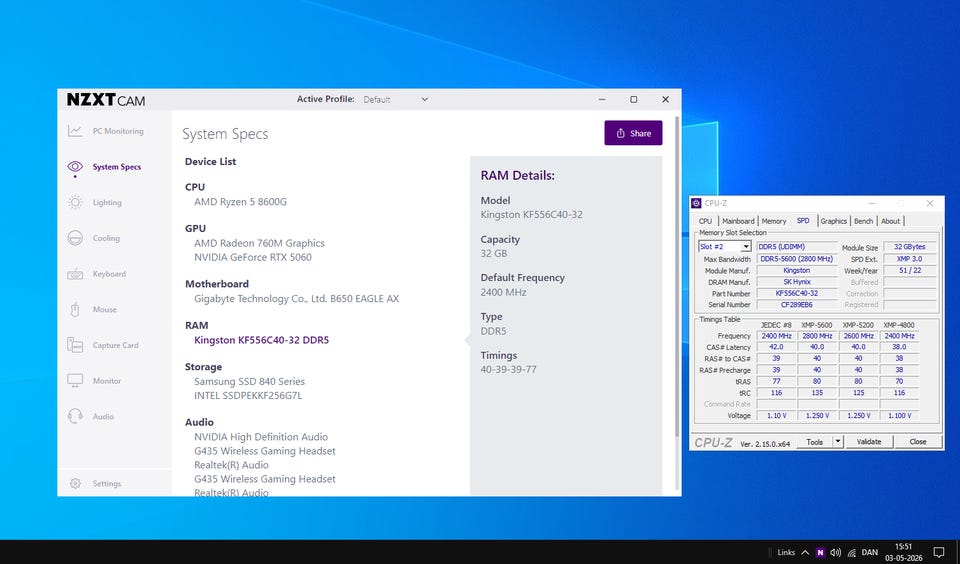The width and height of the screenshot is (960, 564).
Task: Click the Serial Number field CF289EB6
Action: 797,304
